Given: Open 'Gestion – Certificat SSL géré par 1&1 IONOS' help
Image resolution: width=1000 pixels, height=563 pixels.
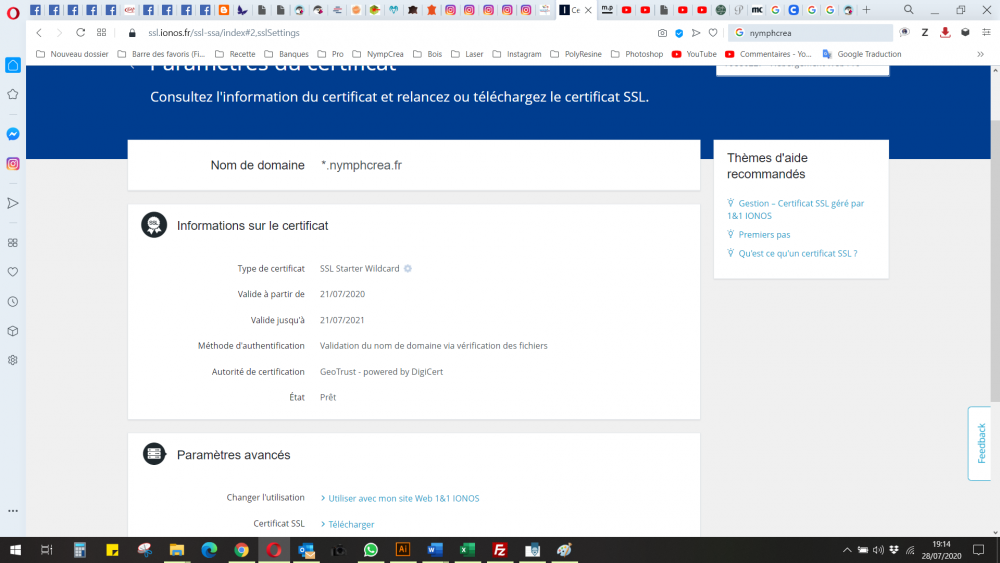Looking at the screenshot, I should [x=795, y=209].
